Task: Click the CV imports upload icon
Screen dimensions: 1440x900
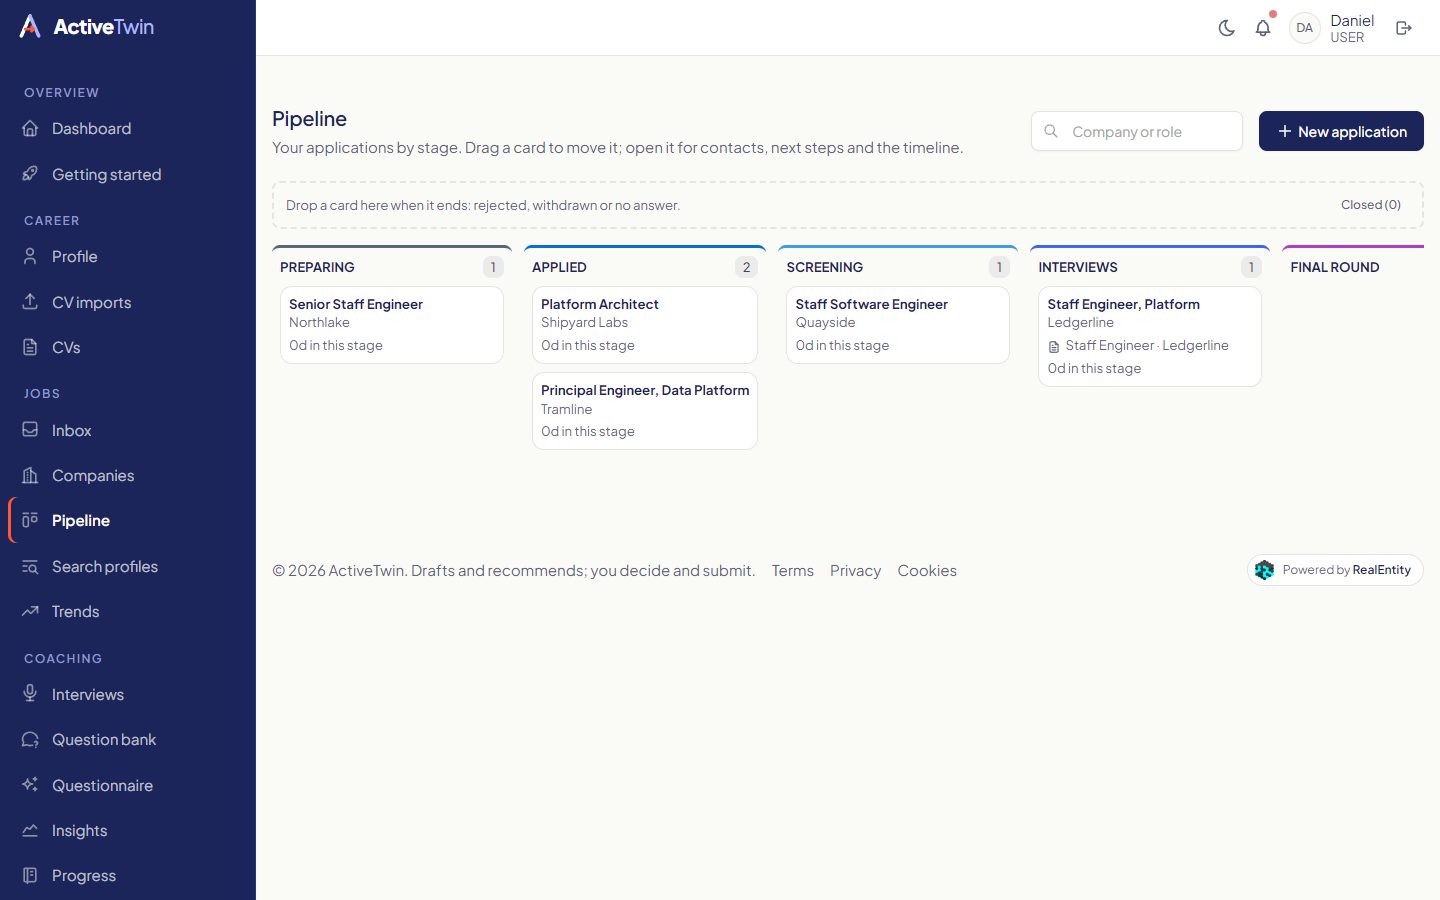Action: click(x=30, y=302)
